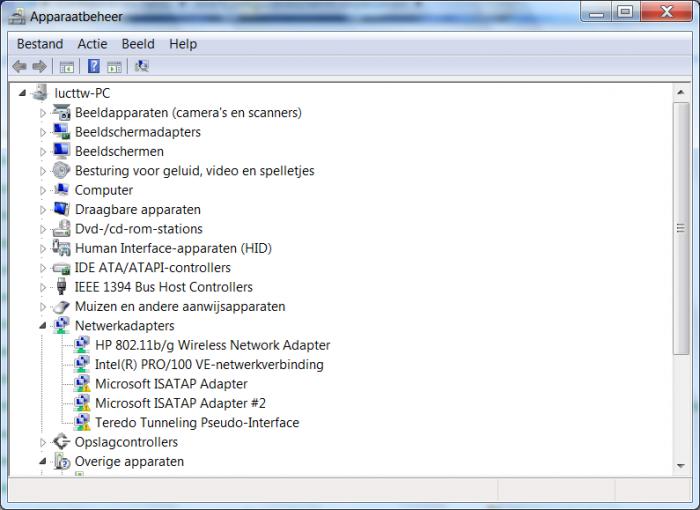The height and width of the screenshot is (510, 700).
Task: Expand Besturing voor geluid, video en spelletjes
Action: click(x=43, y=171)
